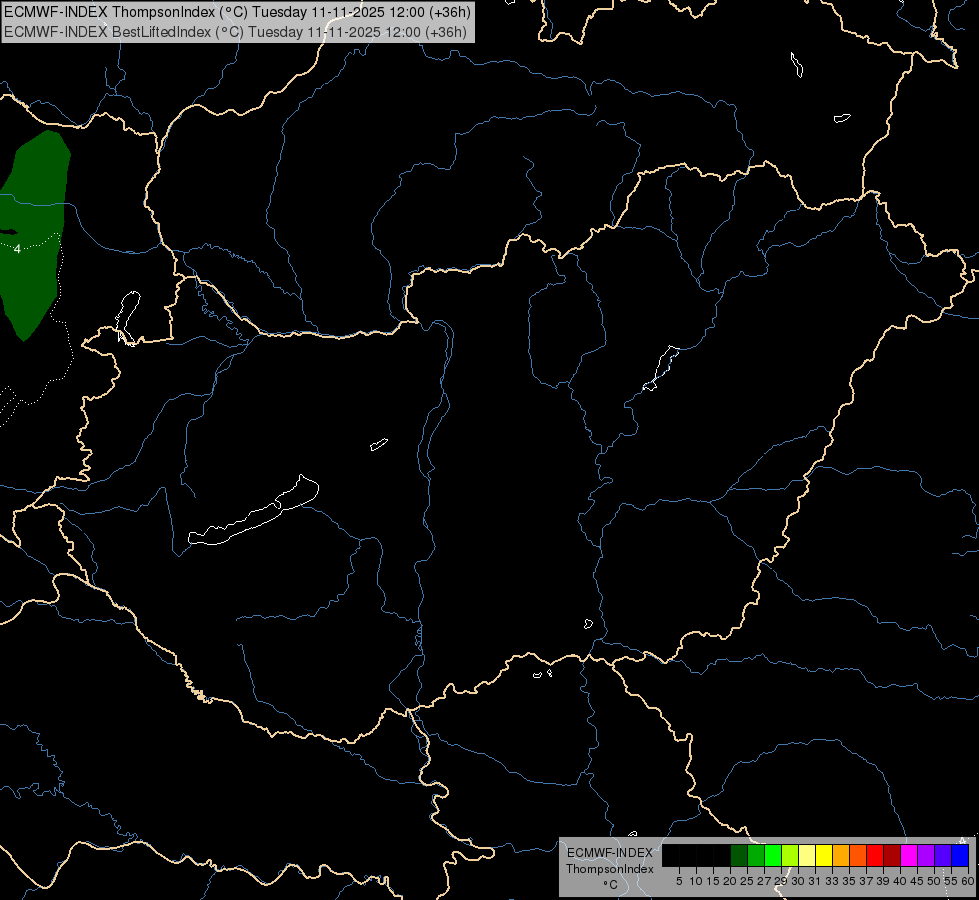Click the ThompsonIndex title line at top
The width and height of the screenshot is (979, 900).
(237, 11)
